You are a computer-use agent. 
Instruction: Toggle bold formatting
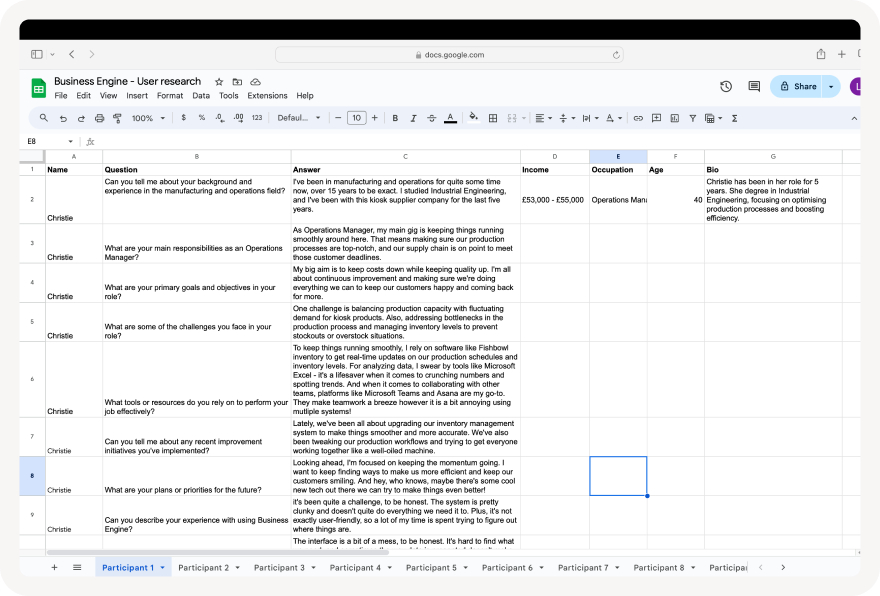coord(395,118)
